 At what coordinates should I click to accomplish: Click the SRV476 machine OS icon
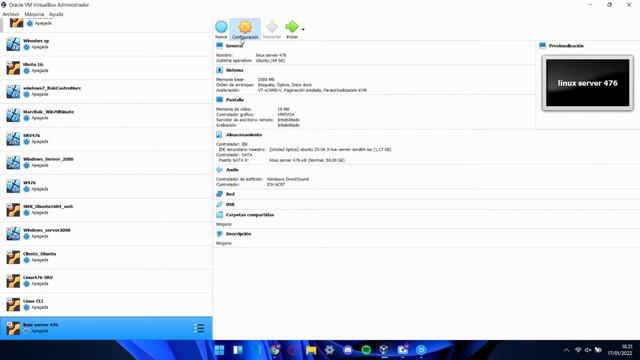(13, 139)
